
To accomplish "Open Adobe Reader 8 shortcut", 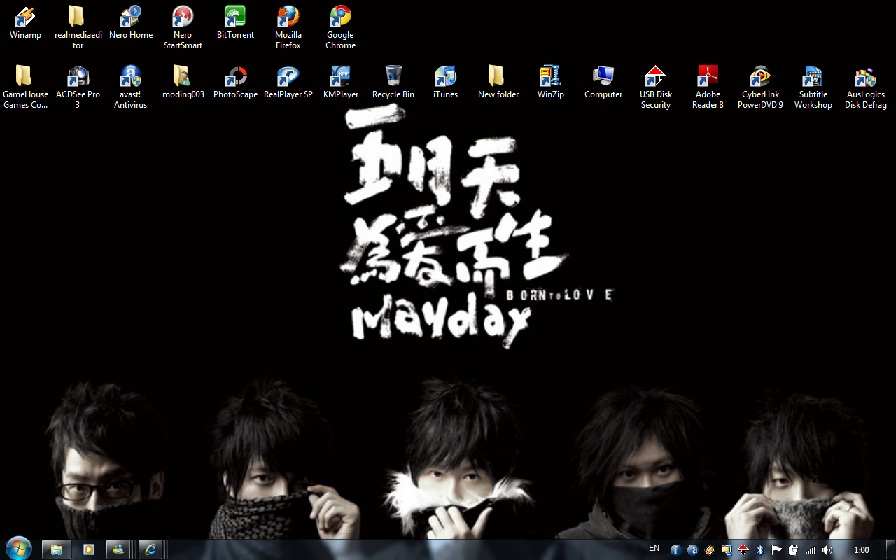I will pyautogui.click(x=708, y=87).
